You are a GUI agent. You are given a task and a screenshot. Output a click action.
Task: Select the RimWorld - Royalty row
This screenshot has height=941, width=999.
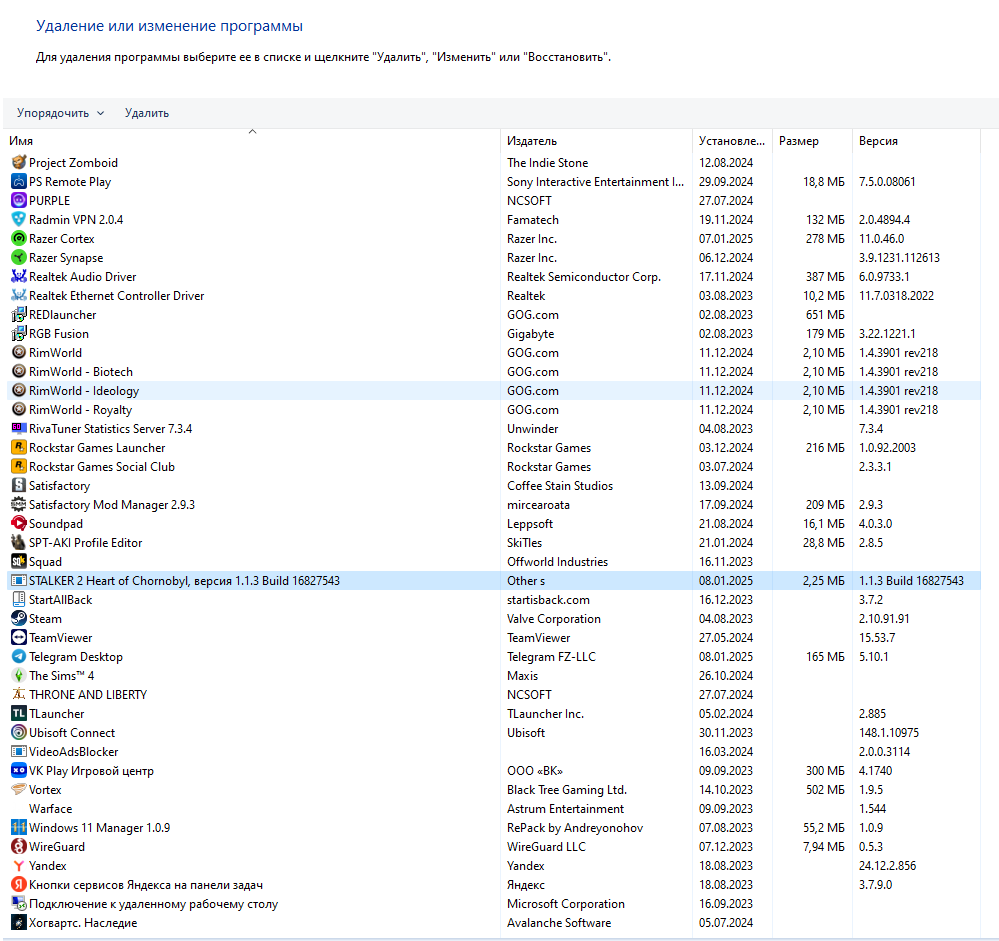pos(80,410)
